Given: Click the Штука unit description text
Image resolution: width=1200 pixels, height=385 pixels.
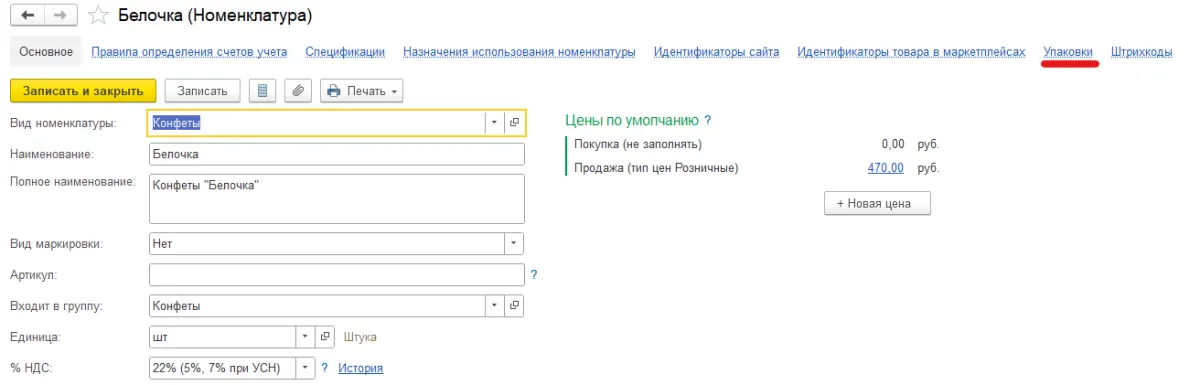Looking at the screenshot, I should point(360,337).
